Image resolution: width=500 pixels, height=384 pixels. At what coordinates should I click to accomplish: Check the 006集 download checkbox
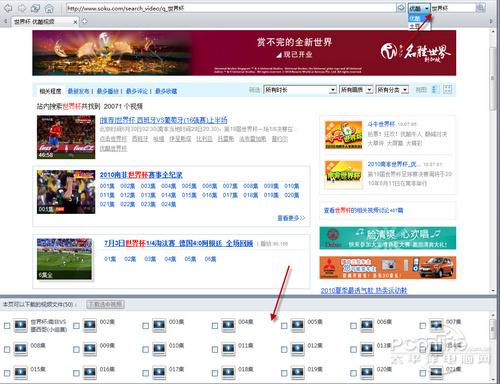(354, 326)
